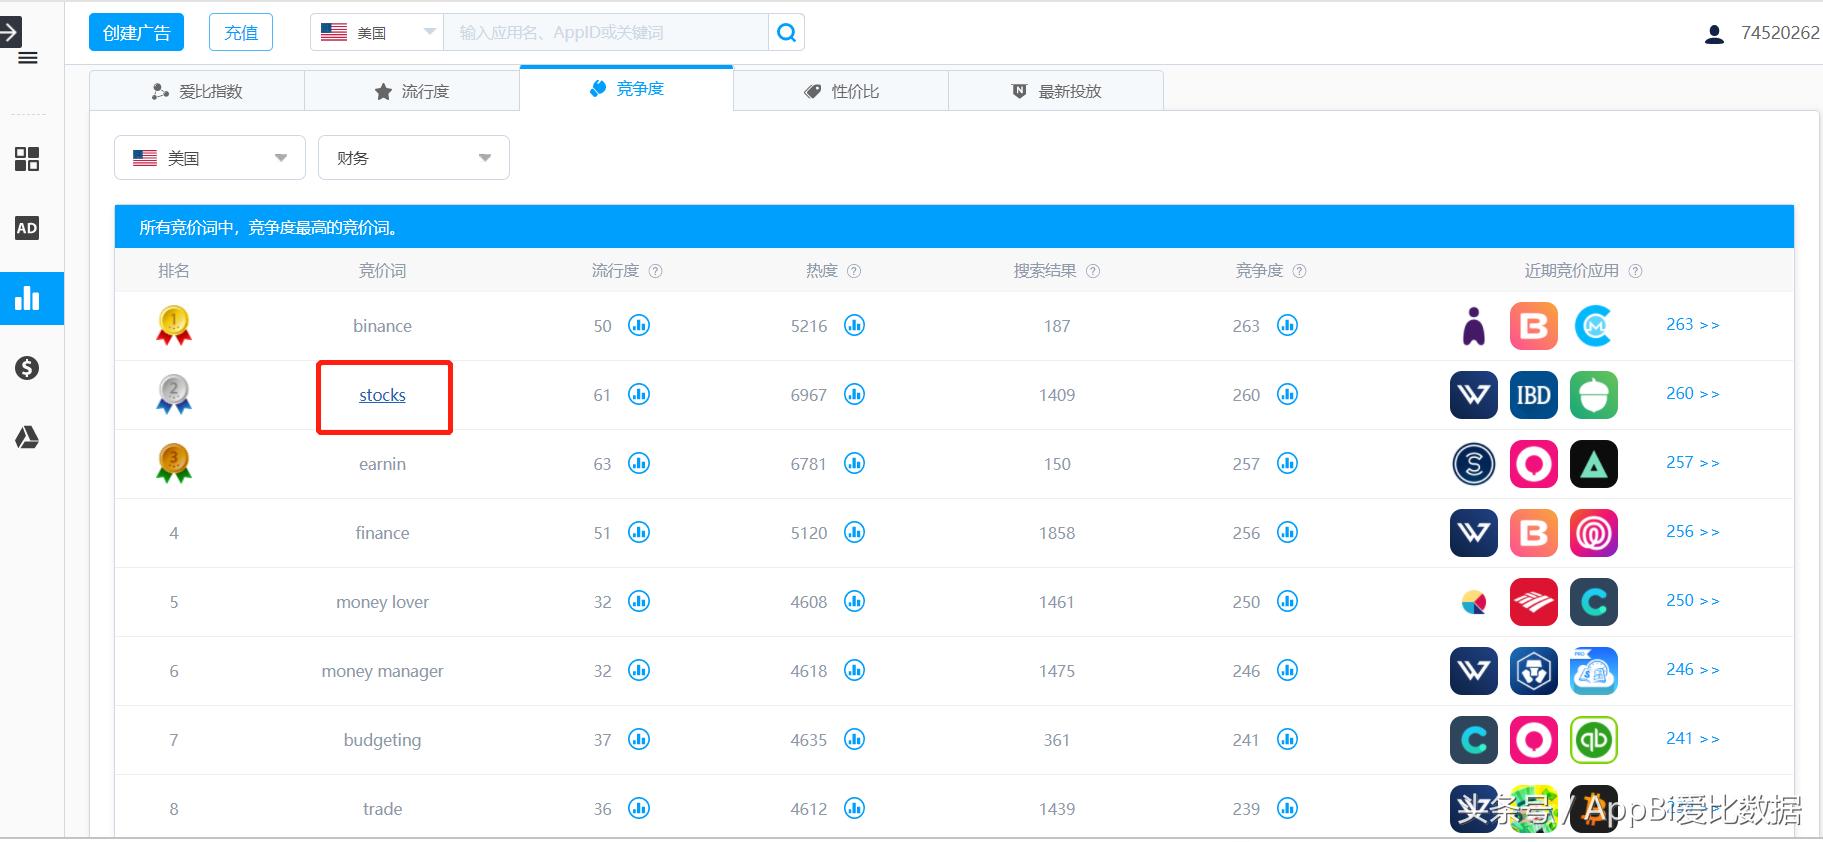
Task: View more apps via 263 >> link
Action: point(1692,325)
